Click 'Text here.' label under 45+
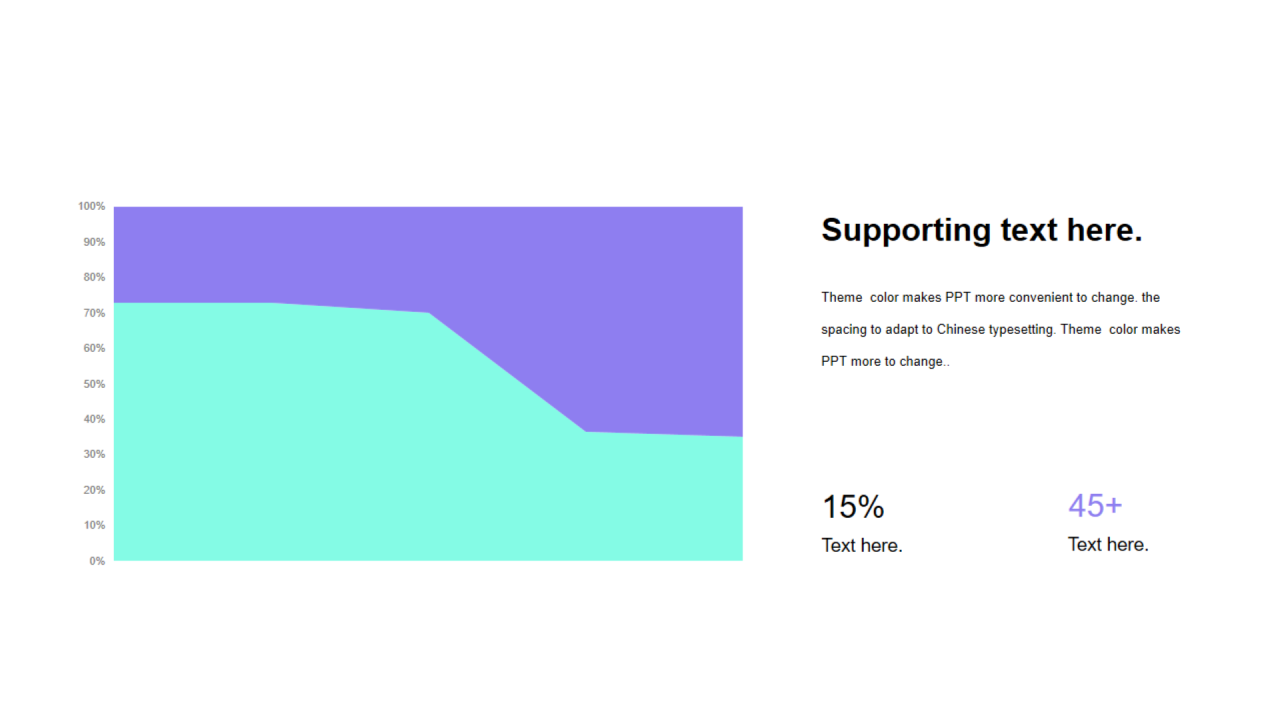1280x720 pixels. coord(1108,544)
